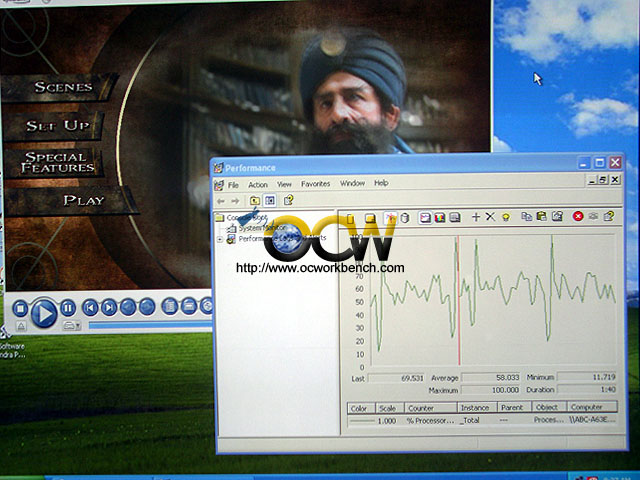640x480 pixels.
Task: Click the console icon beside File menu
Action: [x=219, y=185]
